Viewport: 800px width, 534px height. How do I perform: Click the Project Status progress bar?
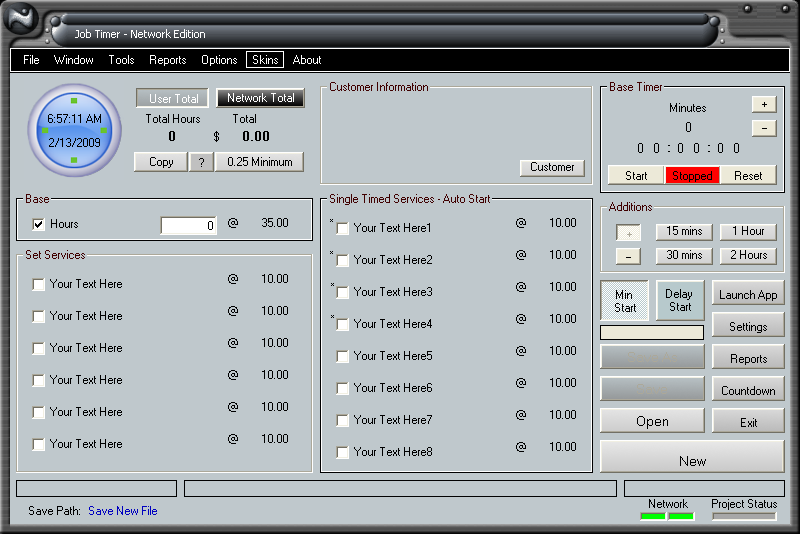(x=744, y=517)
